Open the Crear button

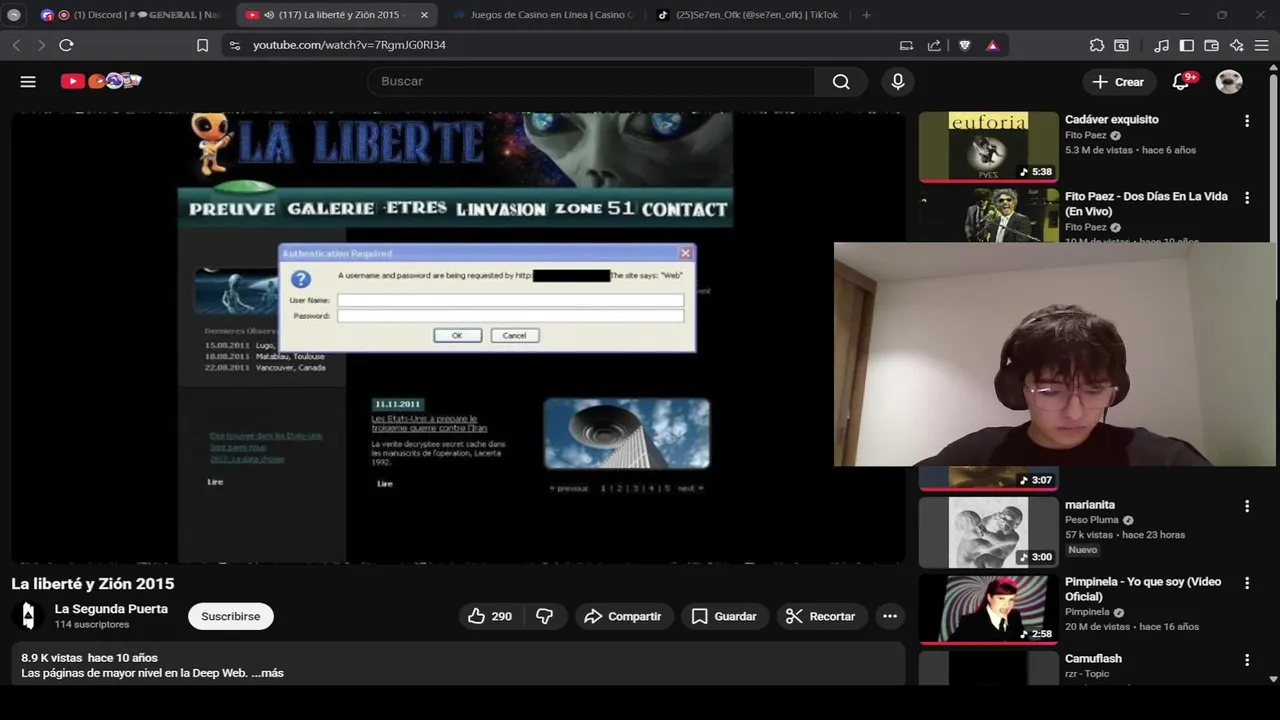(x=1118, y=81)
